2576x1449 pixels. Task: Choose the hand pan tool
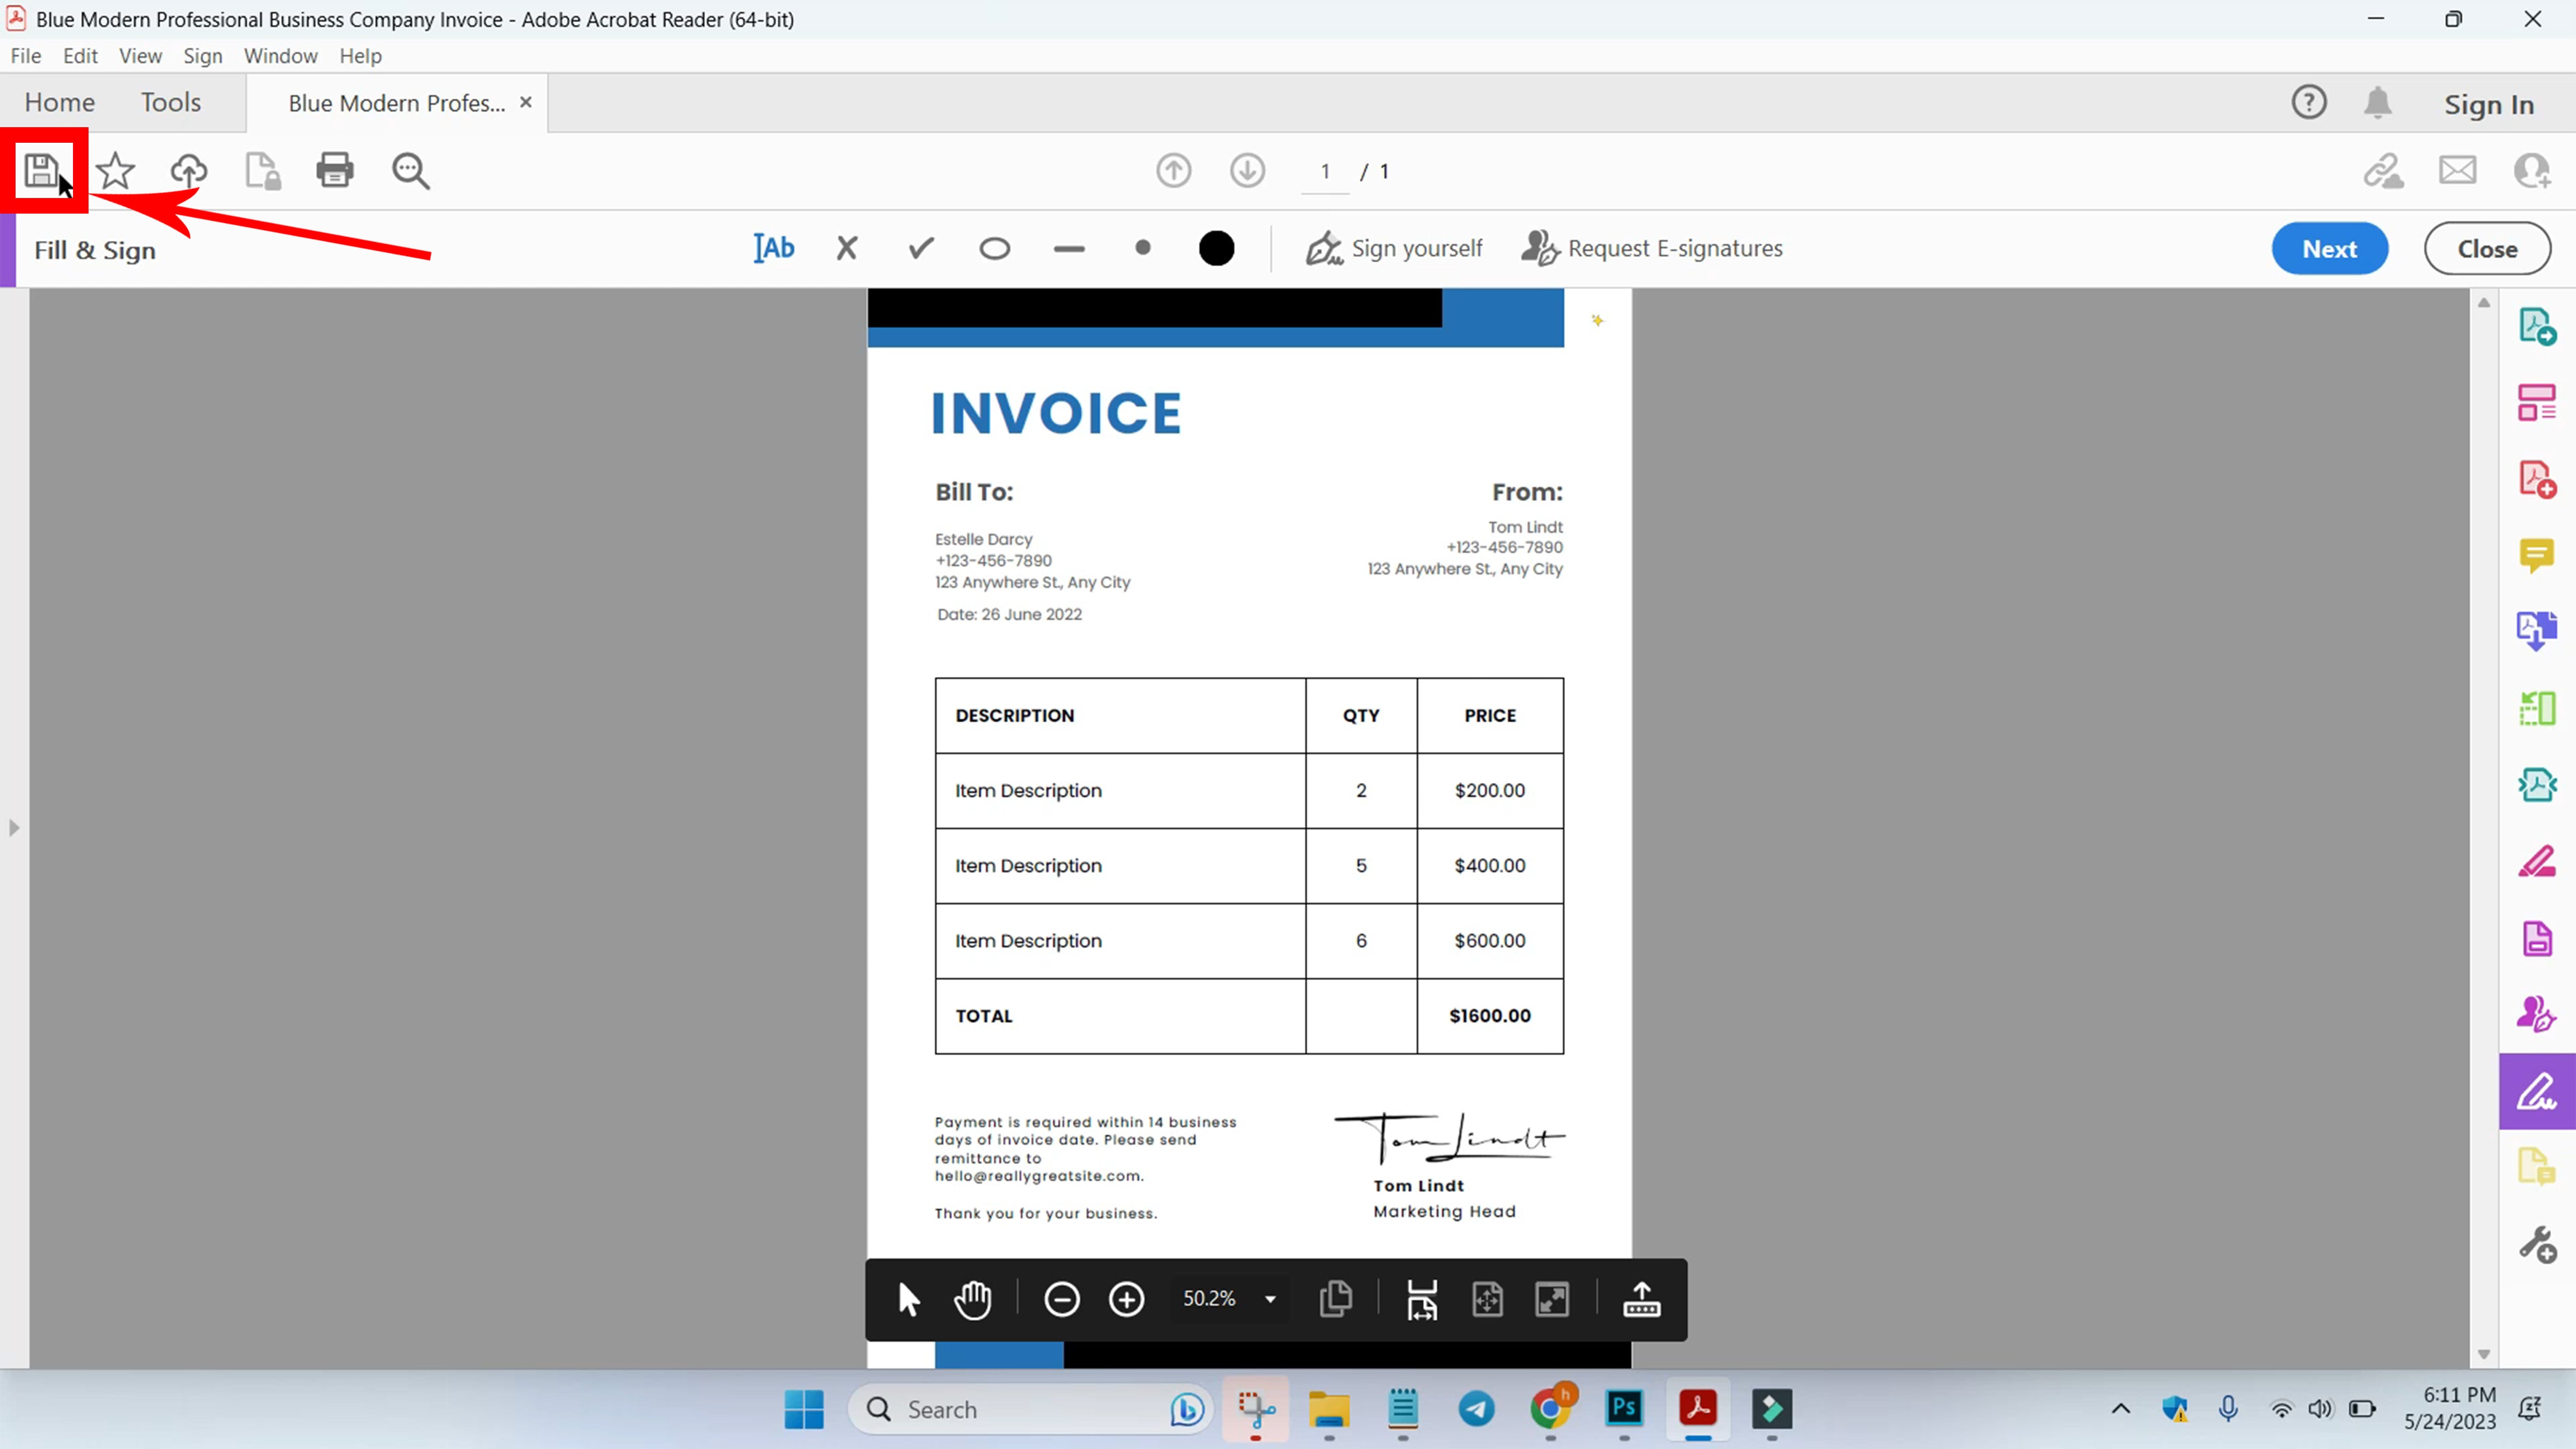[x=972, y=1299]
